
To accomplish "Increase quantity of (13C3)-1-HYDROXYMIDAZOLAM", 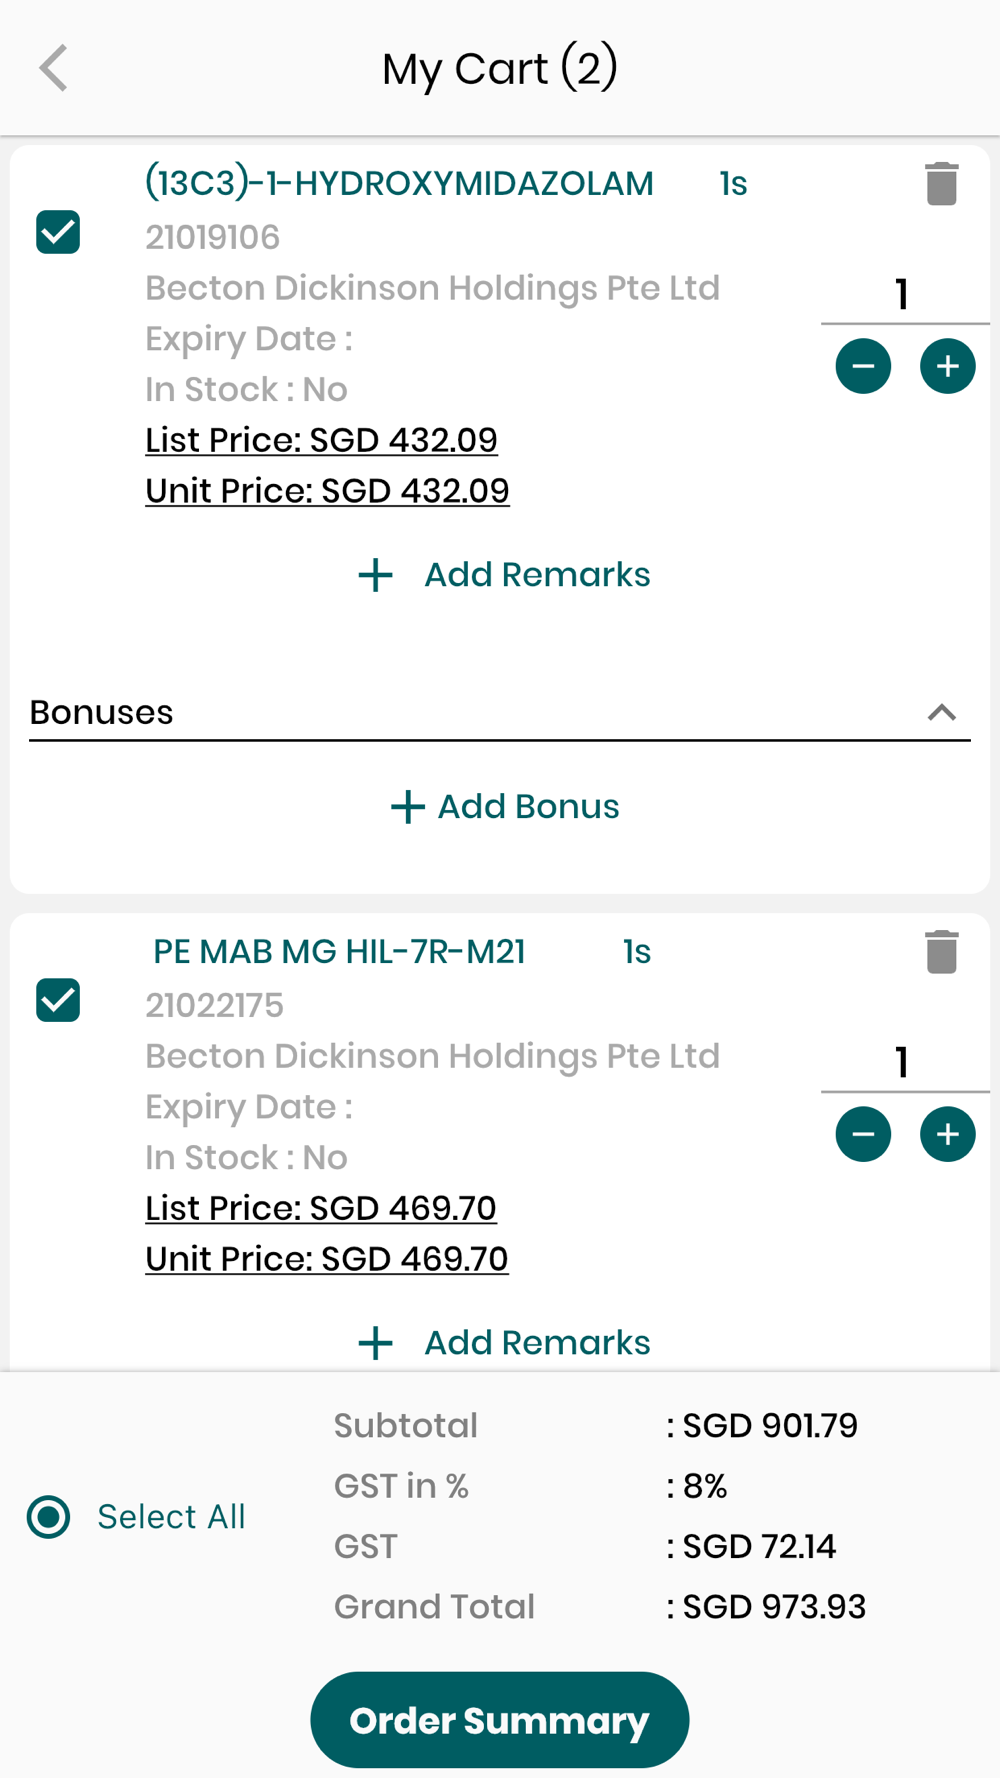I will click(947, 366).
